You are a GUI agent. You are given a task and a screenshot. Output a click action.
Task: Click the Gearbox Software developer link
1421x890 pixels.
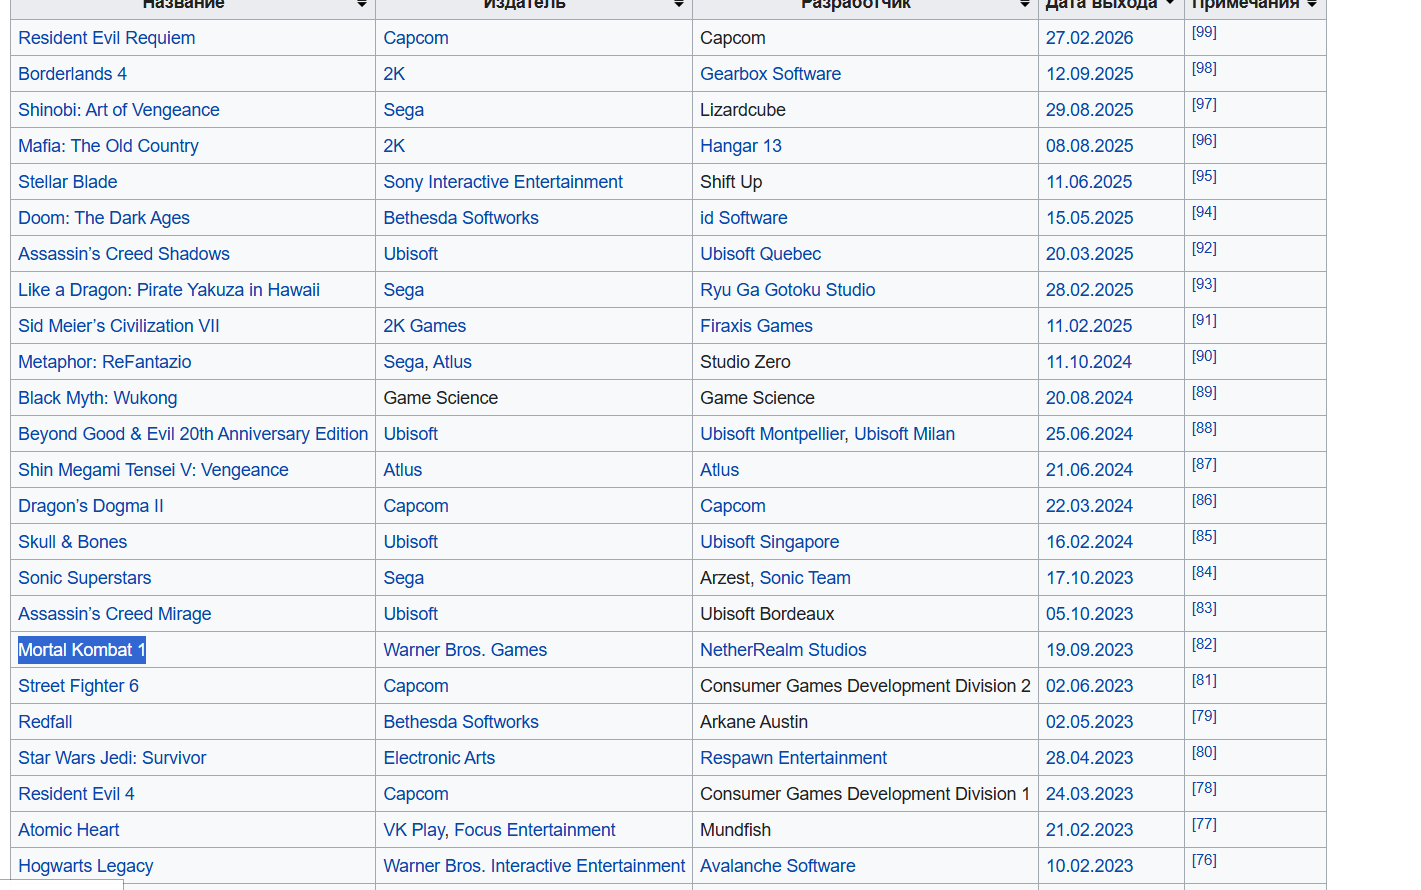pos(770,74)
